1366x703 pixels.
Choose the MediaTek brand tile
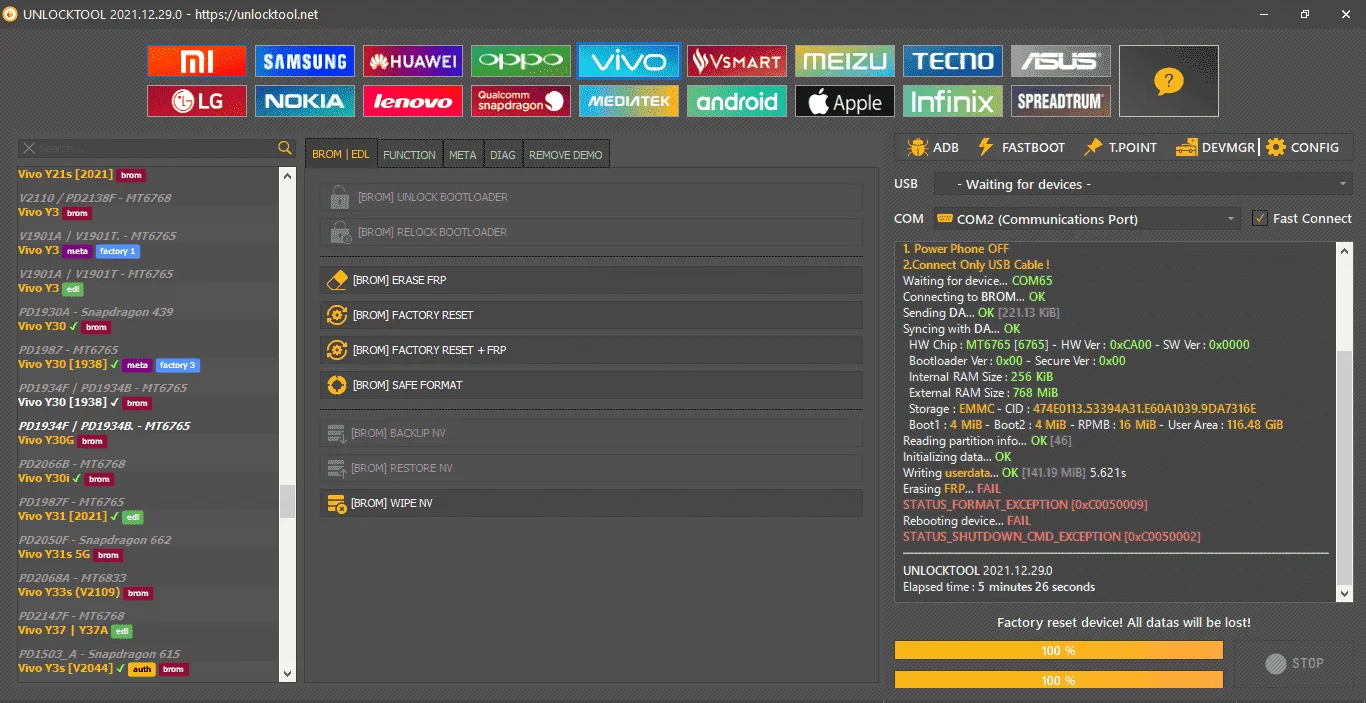628,101
